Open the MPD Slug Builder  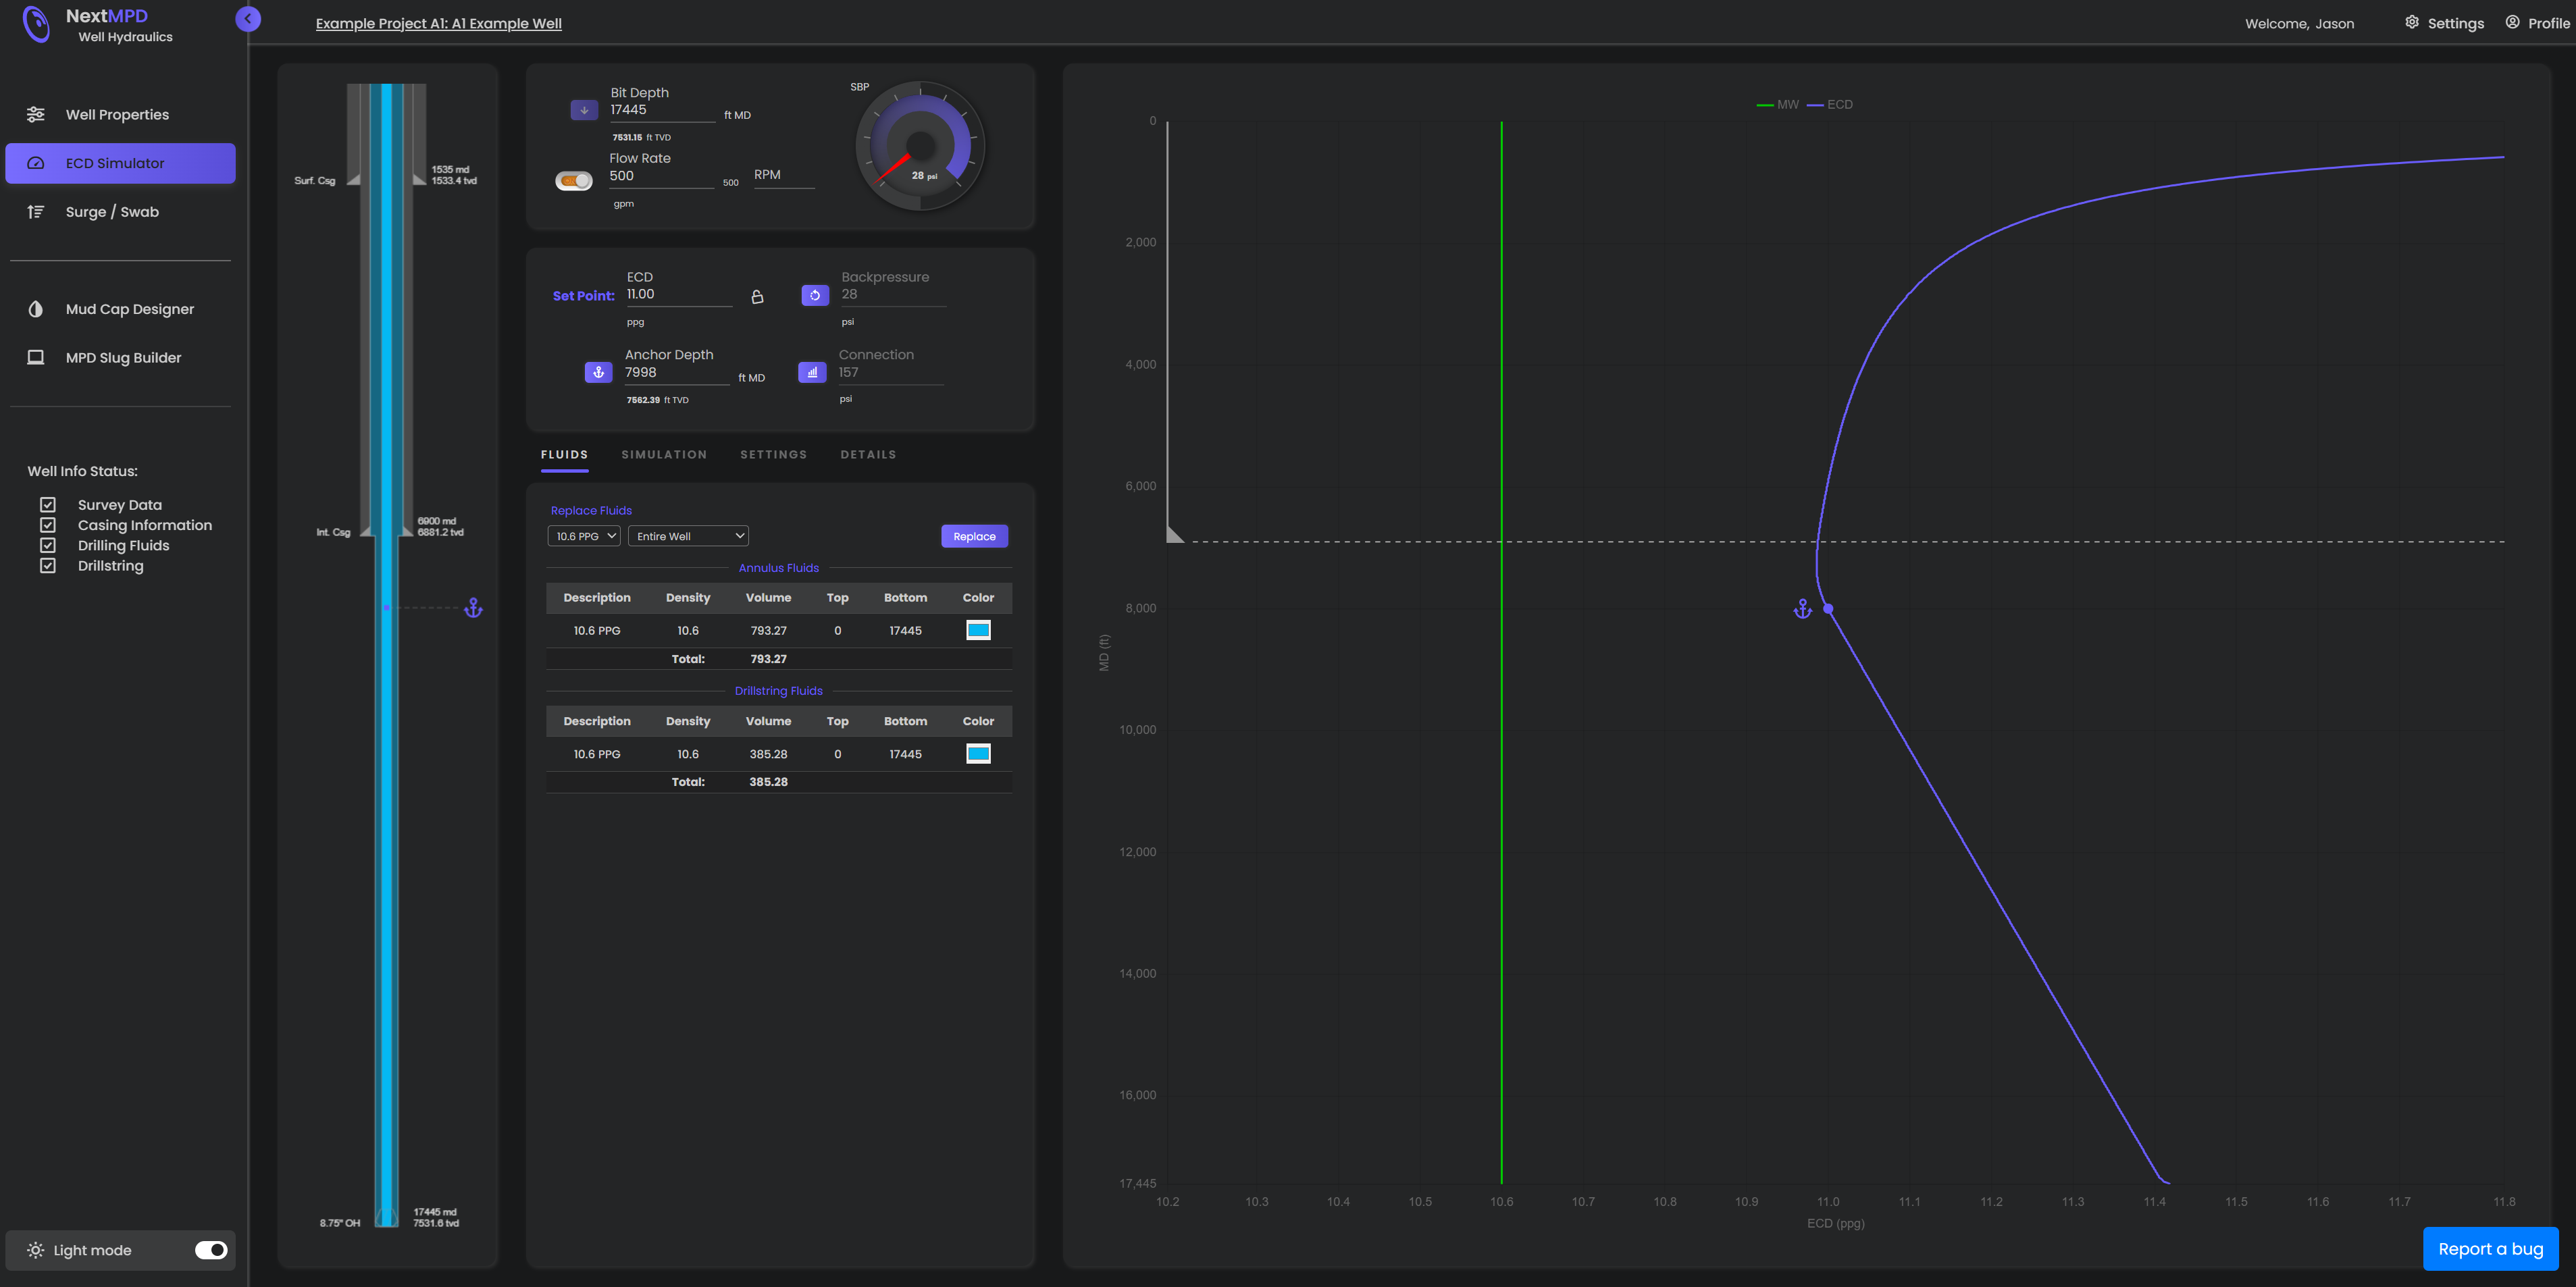click(x=123, y=357)
